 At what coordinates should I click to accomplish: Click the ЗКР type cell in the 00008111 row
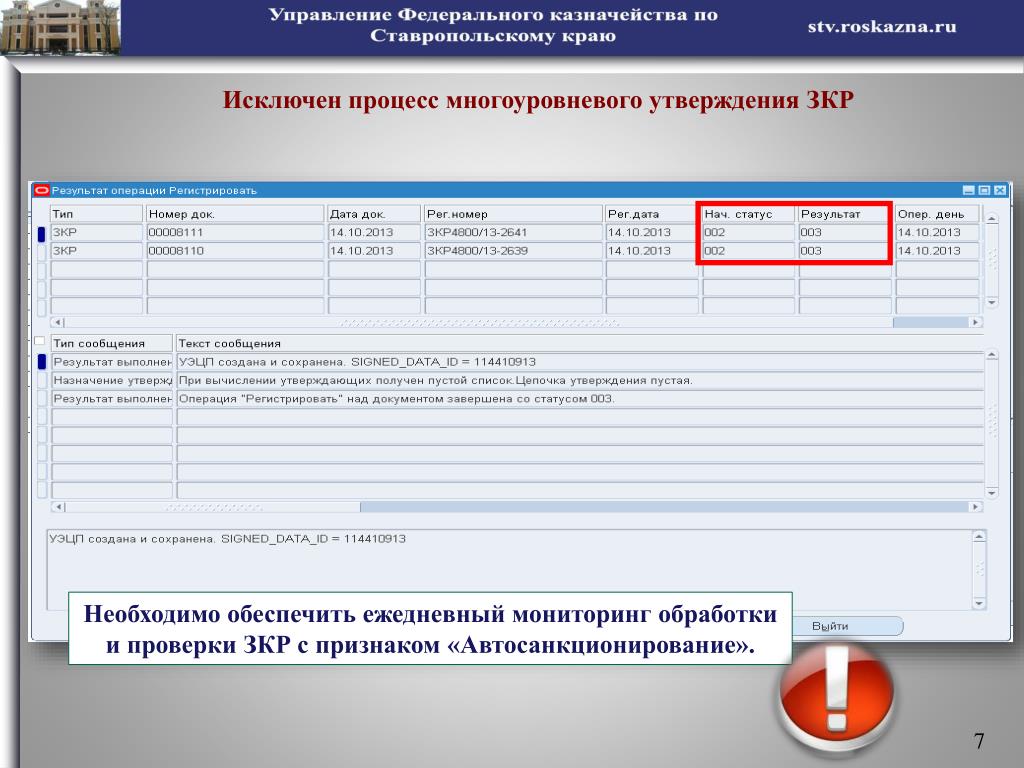click(x=96, y=232)
